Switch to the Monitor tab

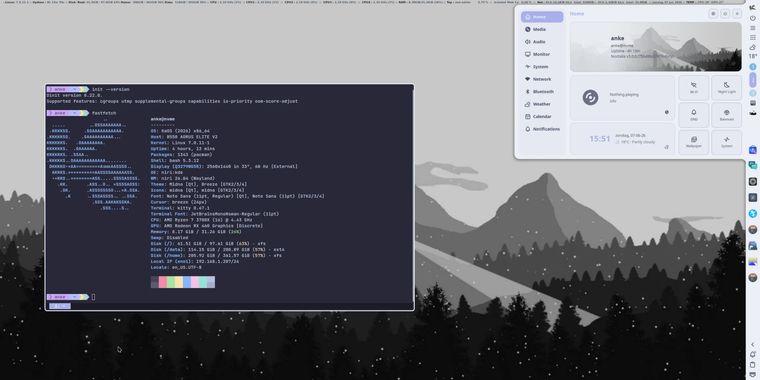tap(542, 54)
